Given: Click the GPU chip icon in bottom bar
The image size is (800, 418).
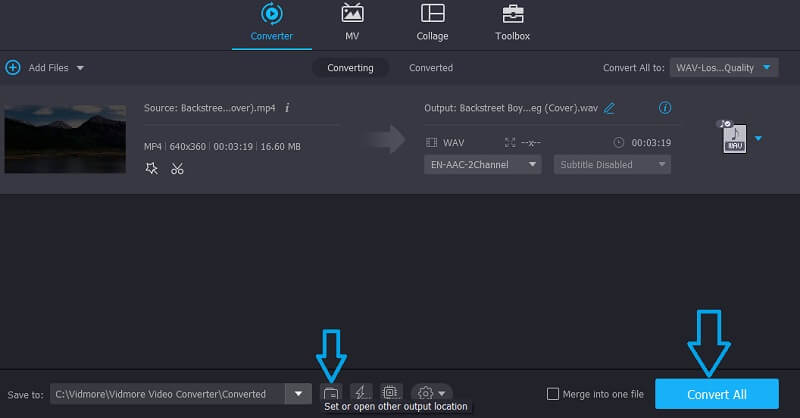Looking at the screenshot, I should pyautogui.click(x=388, y=393).
